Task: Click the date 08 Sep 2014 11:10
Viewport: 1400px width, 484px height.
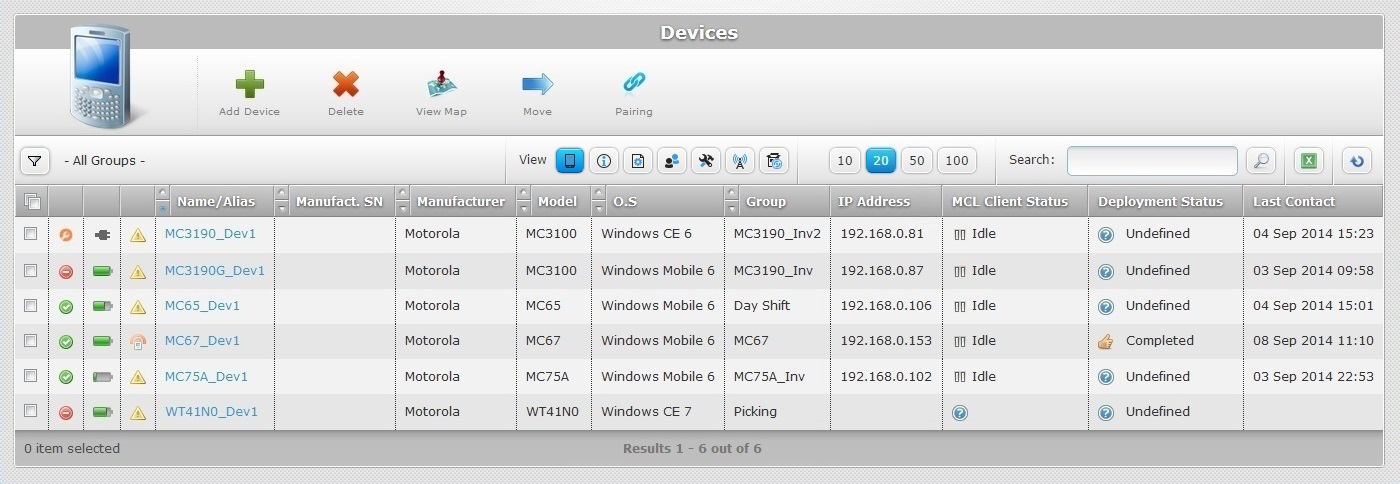Action: 1313,341
